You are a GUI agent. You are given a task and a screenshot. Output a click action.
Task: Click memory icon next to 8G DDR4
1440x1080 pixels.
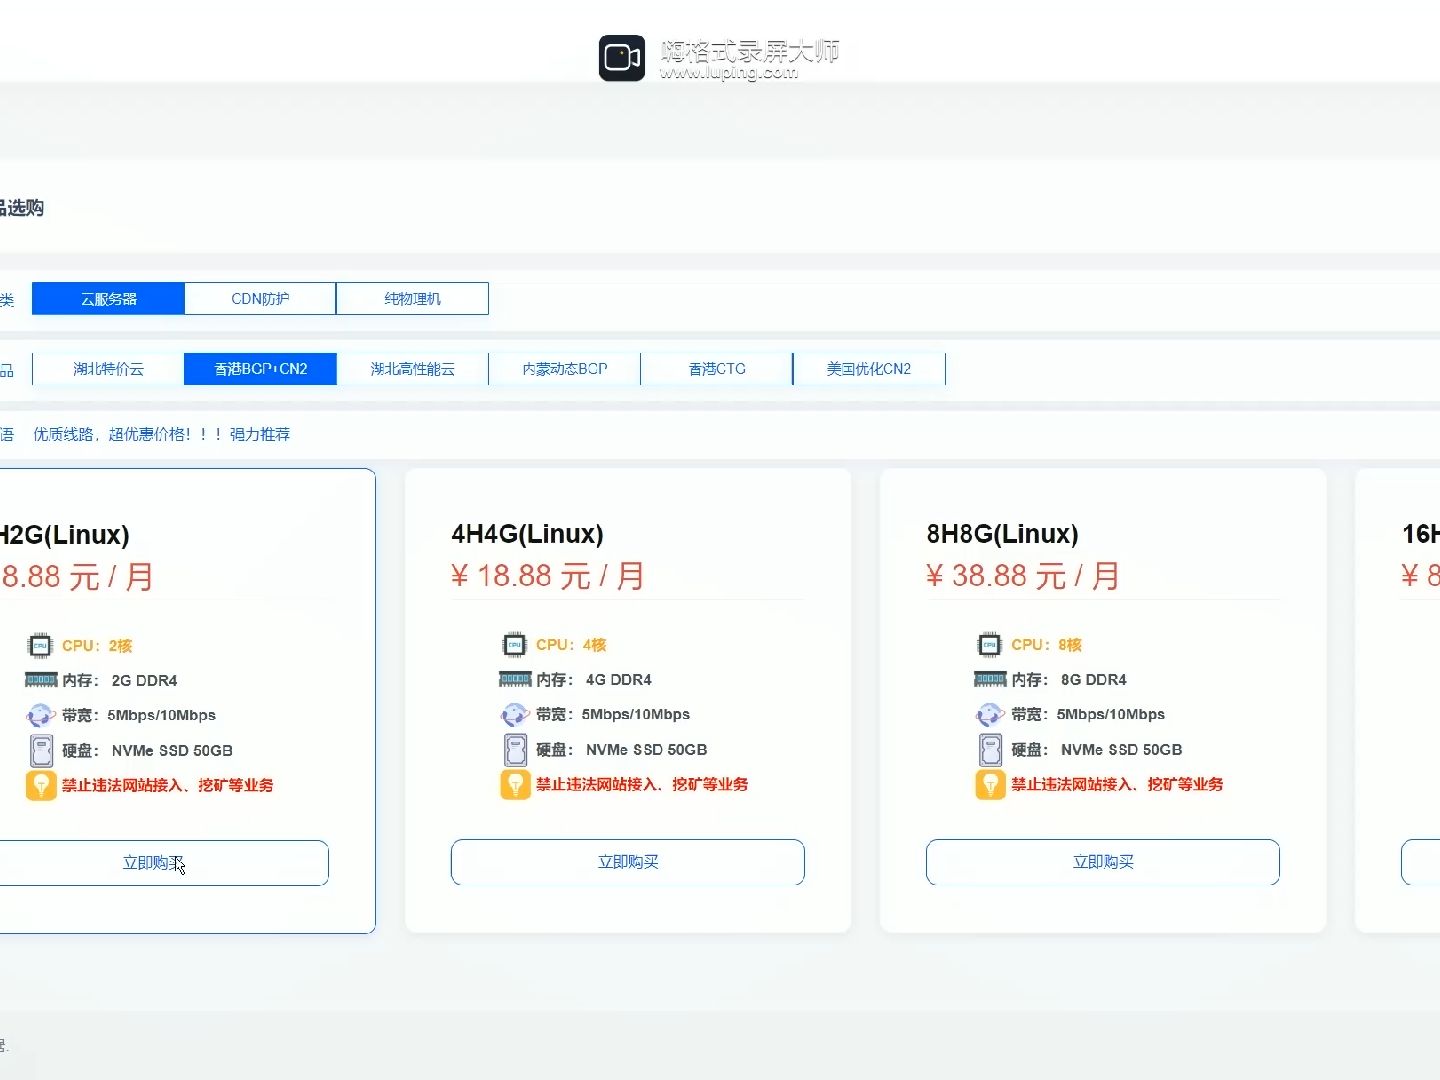990,679
